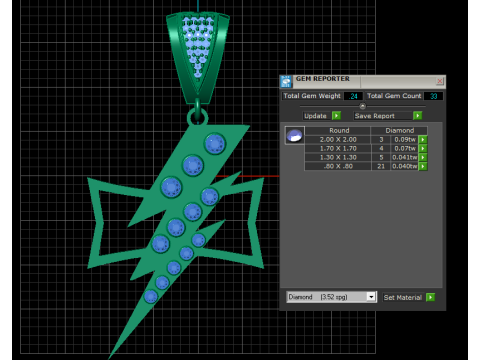
Task: Click the Total Gem Weight value field
Action: pos(353,96)
